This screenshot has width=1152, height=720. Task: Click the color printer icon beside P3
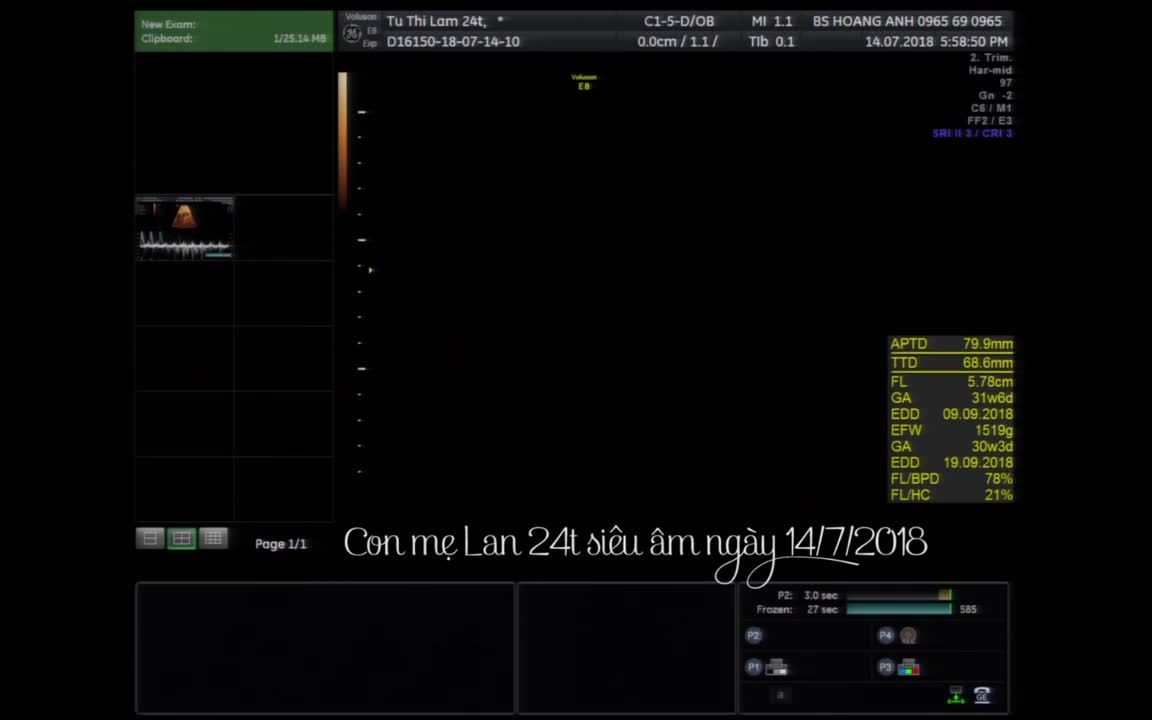909,667
